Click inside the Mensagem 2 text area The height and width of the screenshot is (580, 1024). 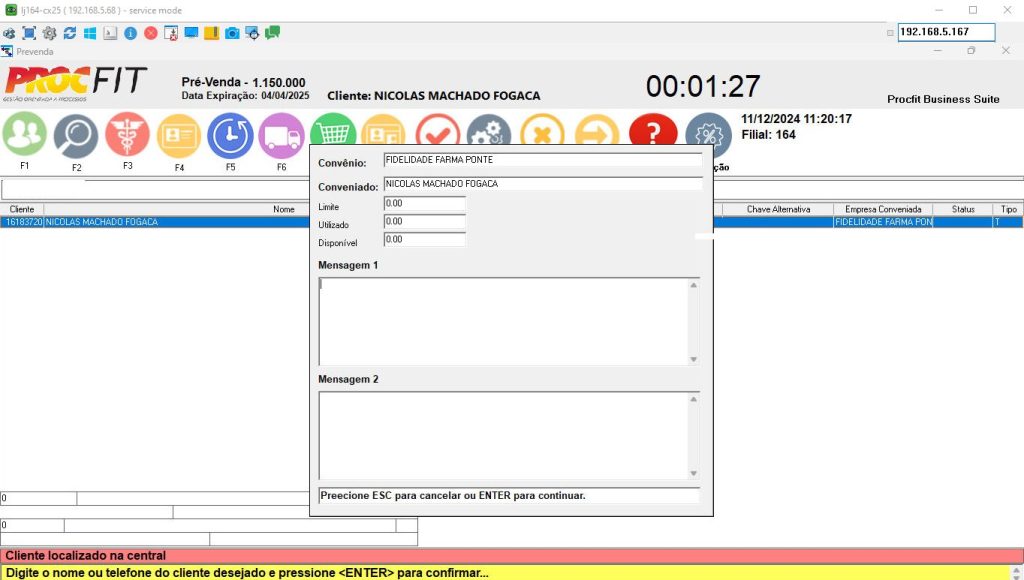tap(503, 436)
